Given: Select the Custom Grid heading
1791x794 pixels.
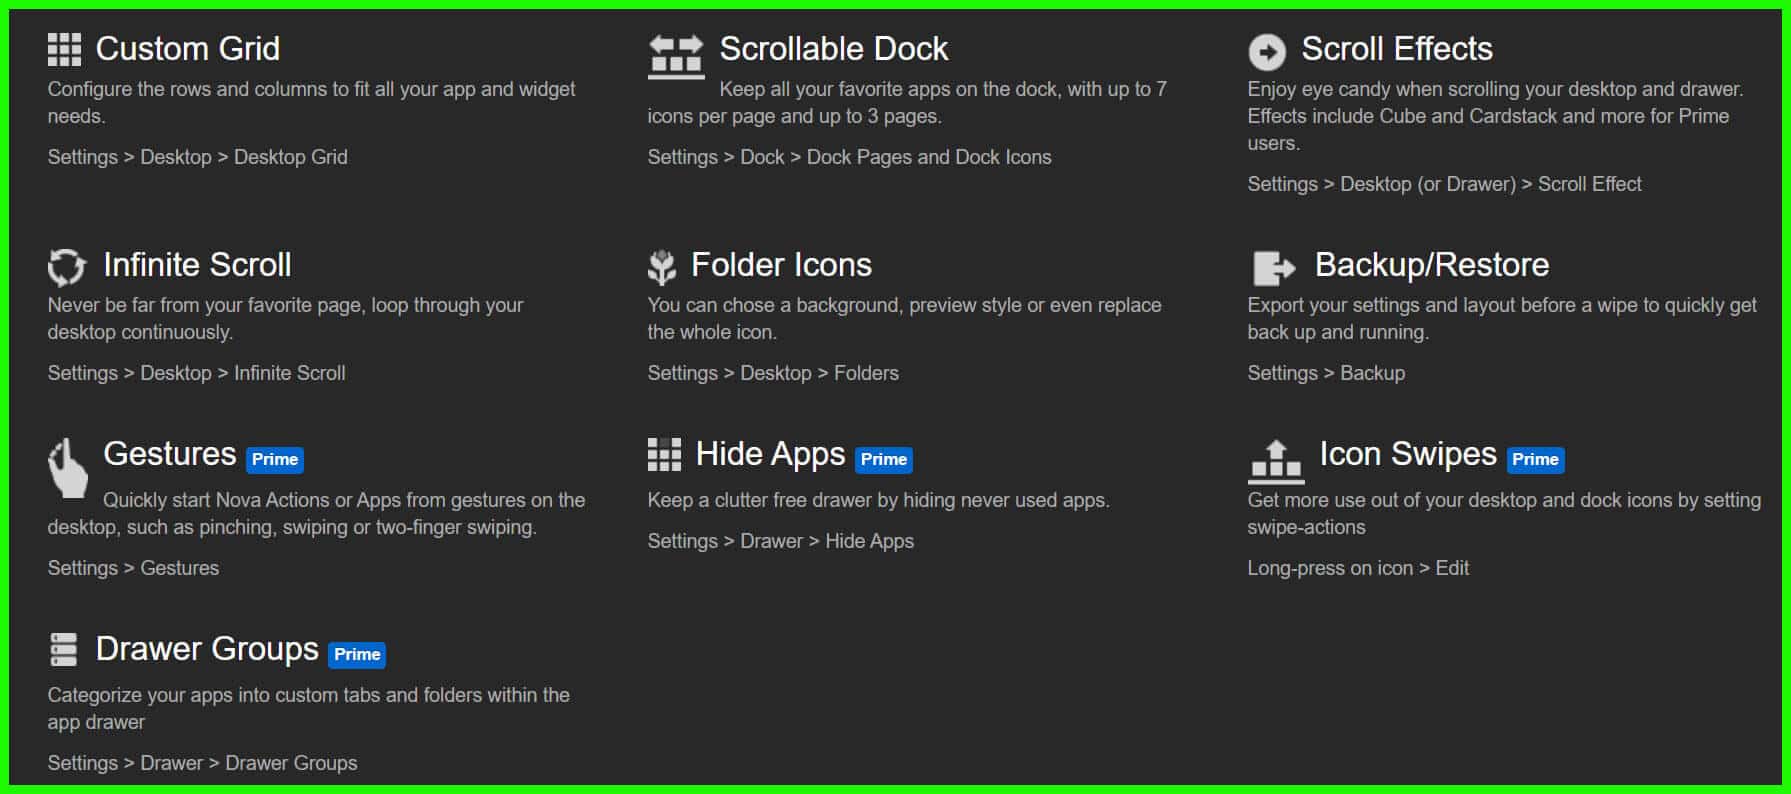Looking at the screenshot, I should (188, 49).
